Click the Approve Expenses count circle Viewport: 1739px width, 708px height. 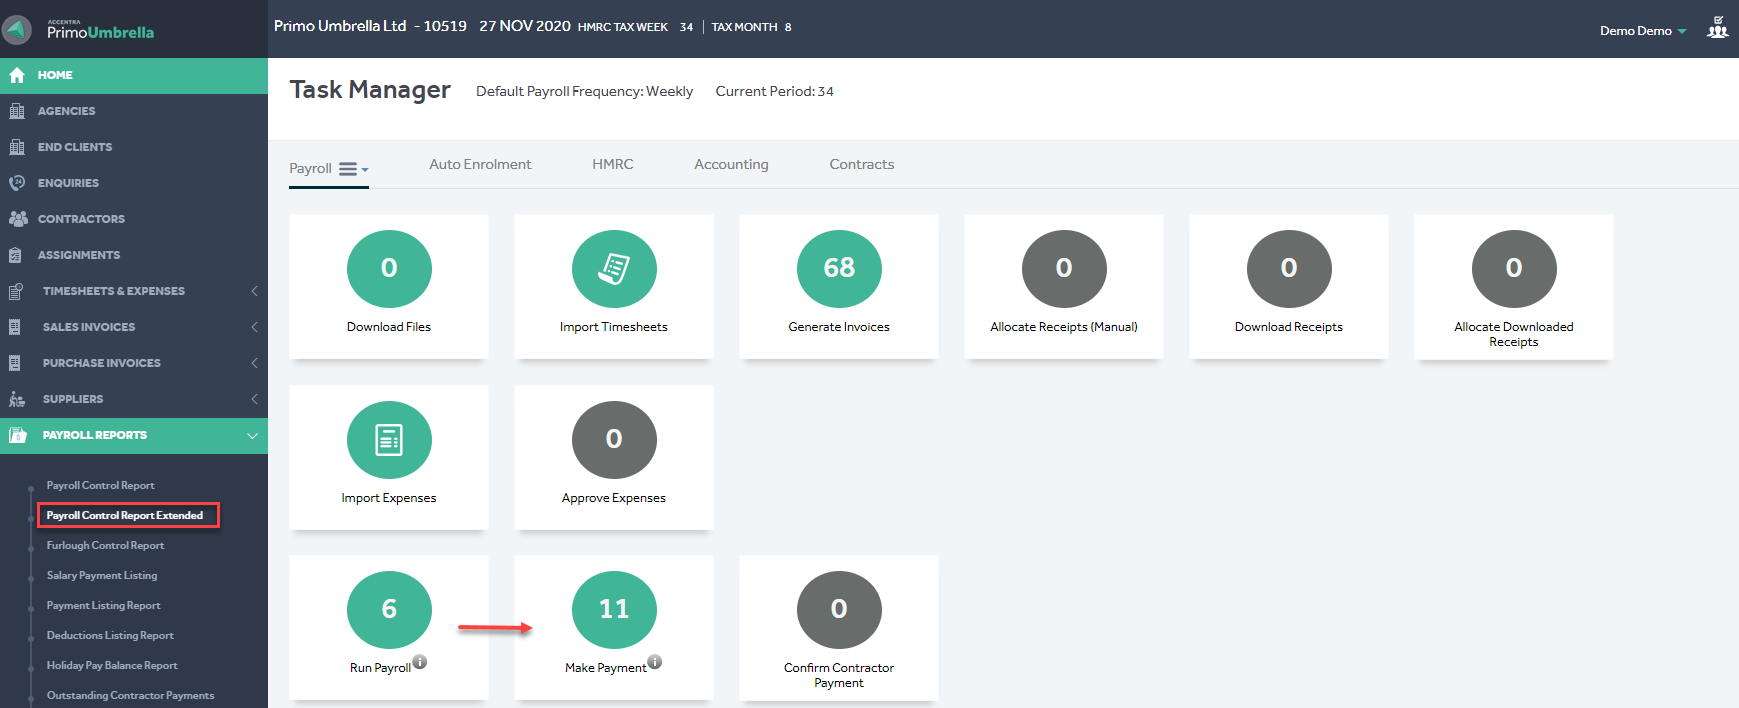[614, 440]
